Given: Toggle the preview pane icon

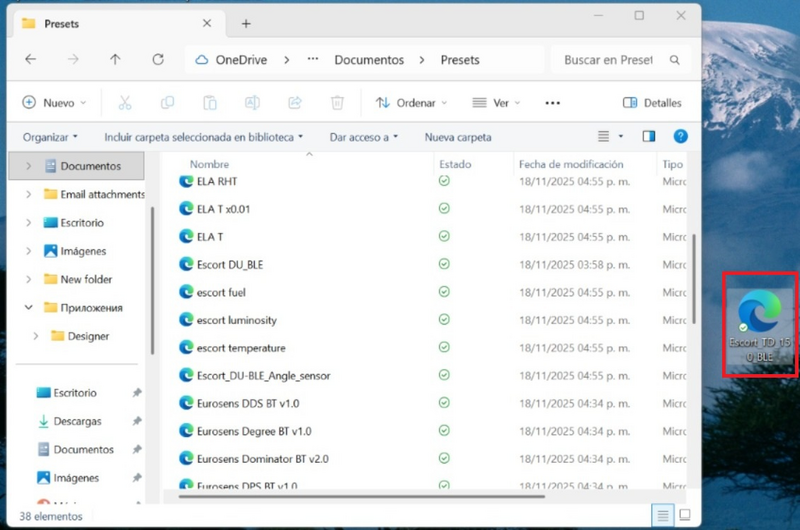Looking at the screenshot, I should click(x=648, y=136).
